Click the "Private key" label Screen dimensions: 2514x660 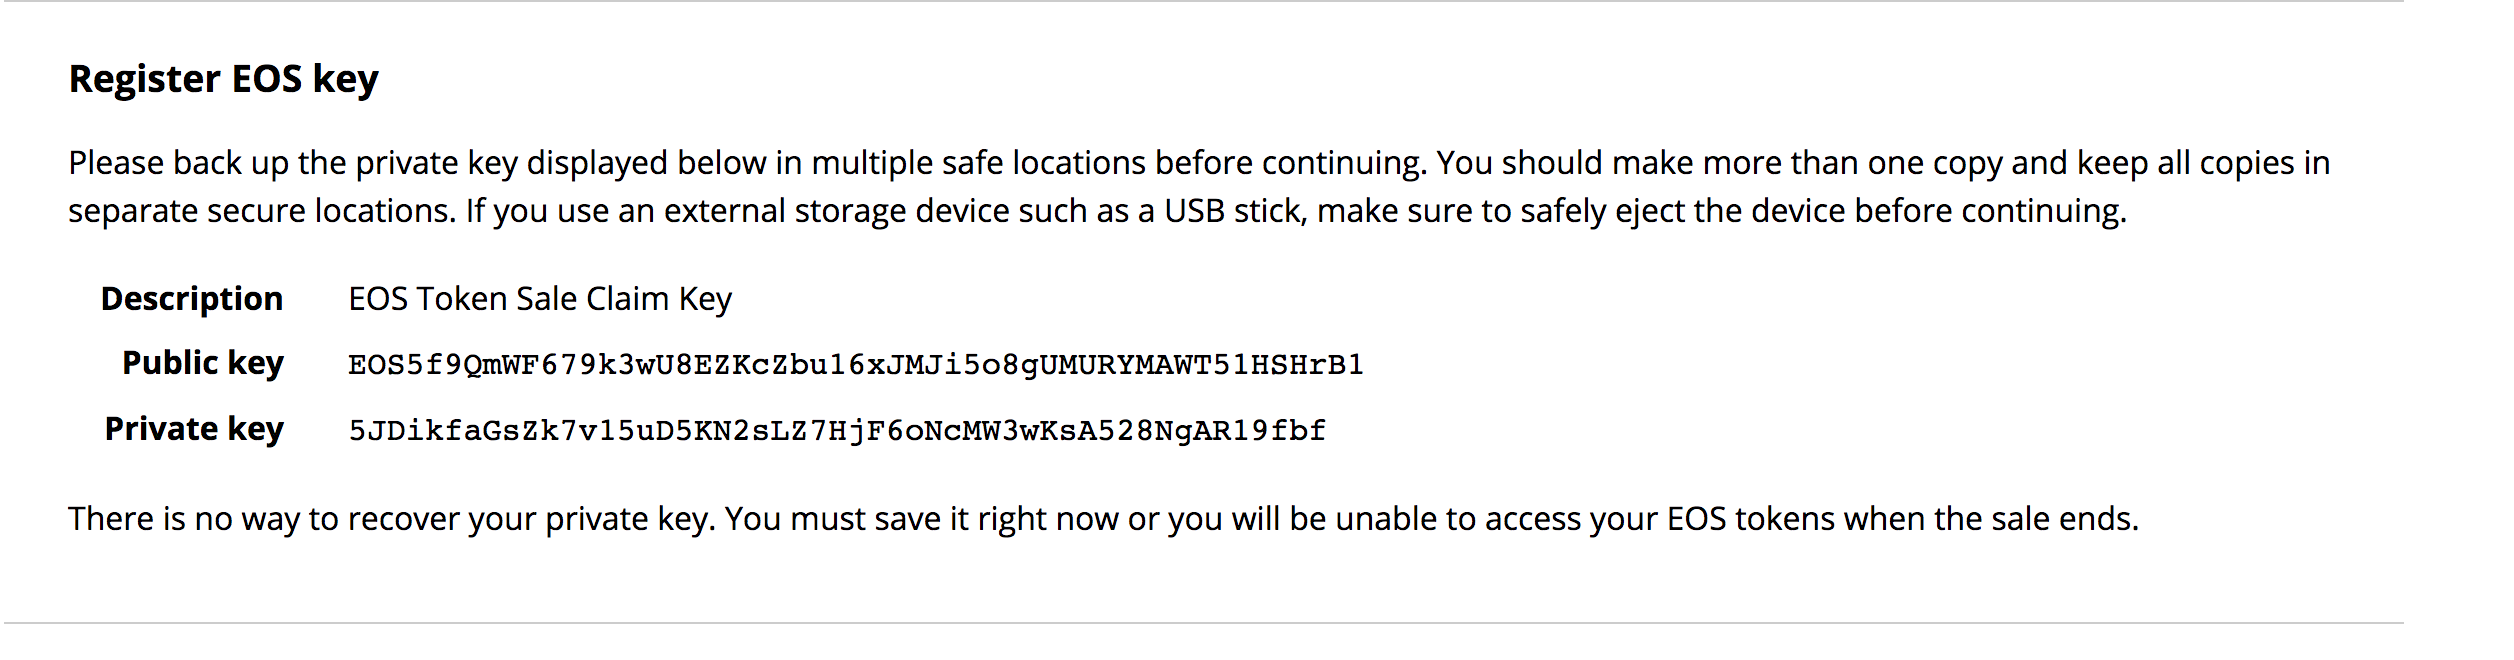click(x=194, y=429)
